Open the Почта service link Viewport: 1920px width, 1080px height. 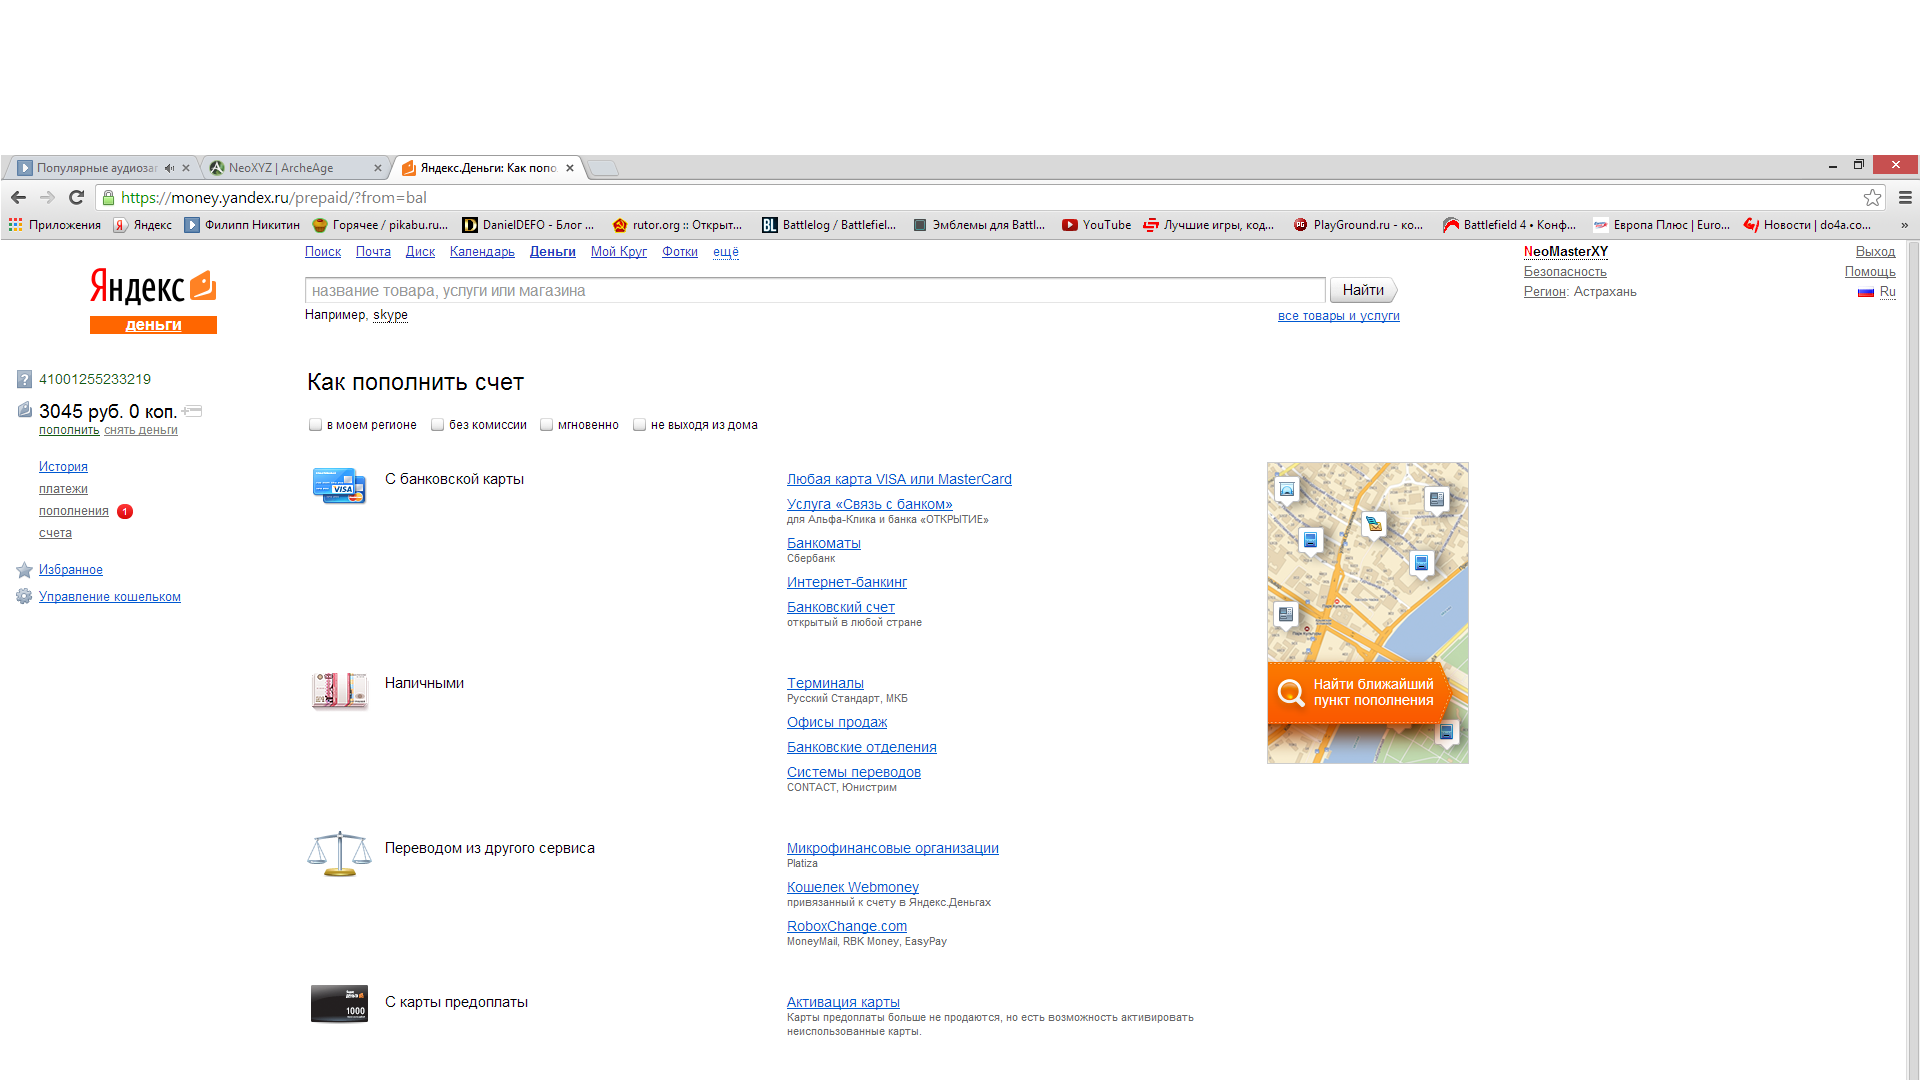click(x=373, y=252)
